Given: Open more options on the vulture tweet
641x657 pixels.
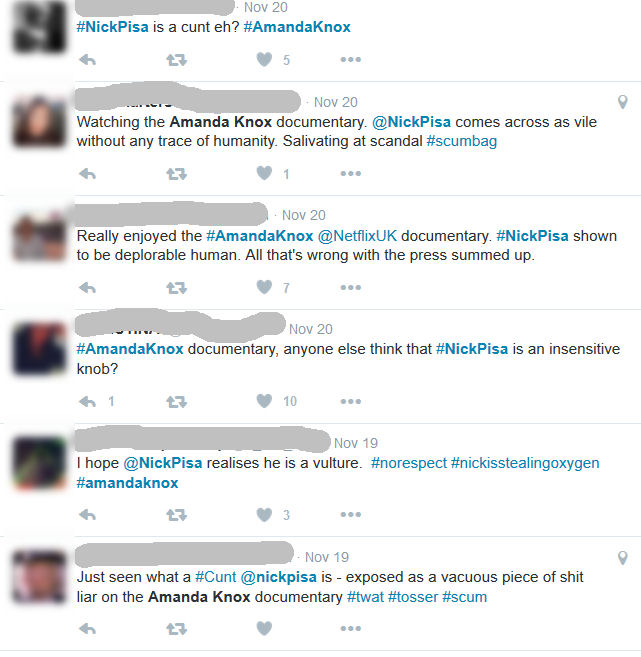Looking at the screenshot, I should coord(351,515).
